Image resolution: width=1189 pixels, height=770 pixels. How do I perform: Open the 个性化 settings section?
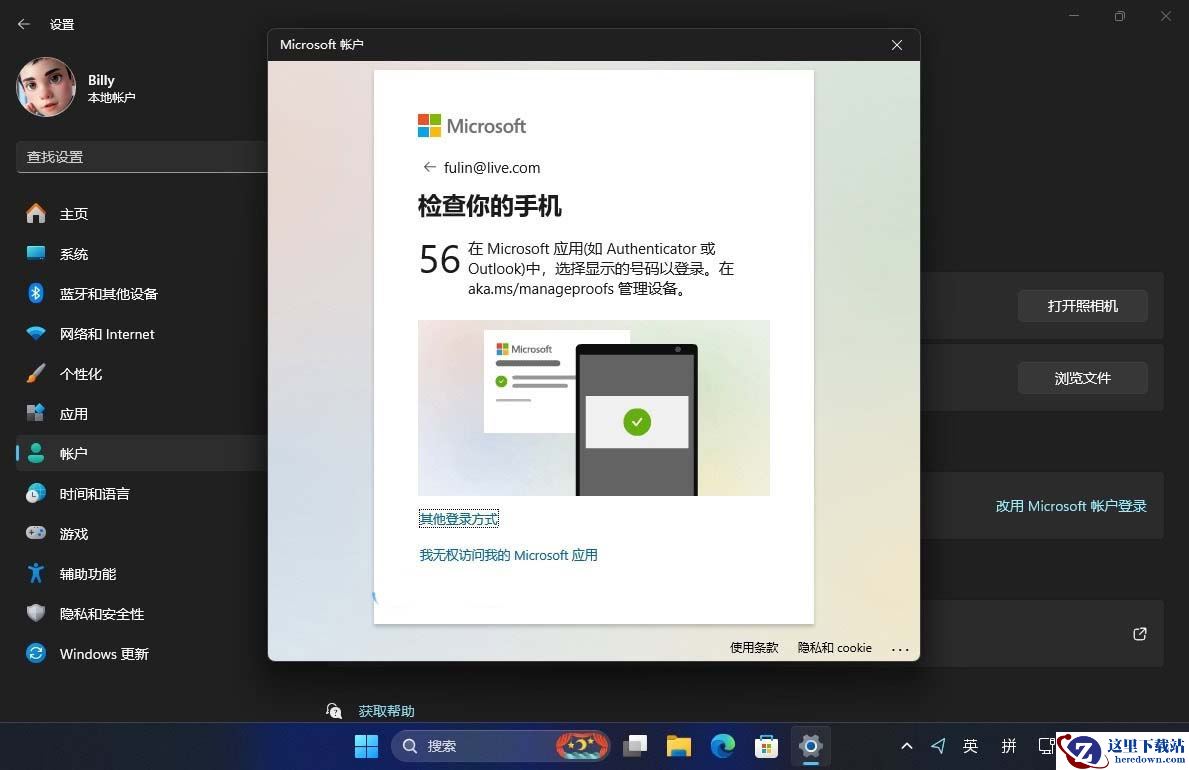pos(142,374)
